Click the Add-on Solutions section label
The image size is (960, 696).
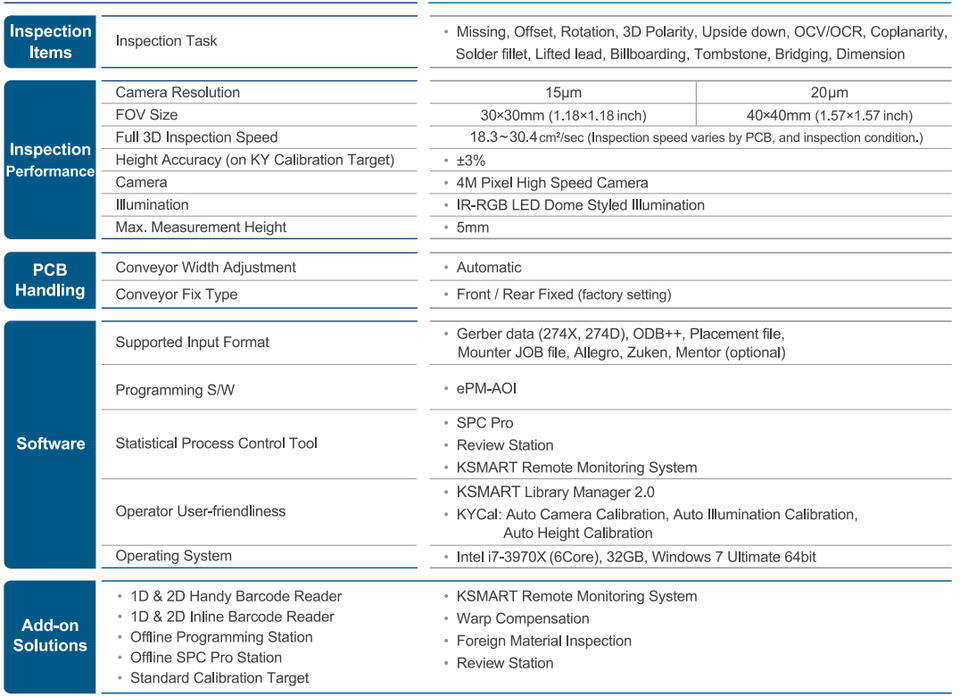pos(50,637)
